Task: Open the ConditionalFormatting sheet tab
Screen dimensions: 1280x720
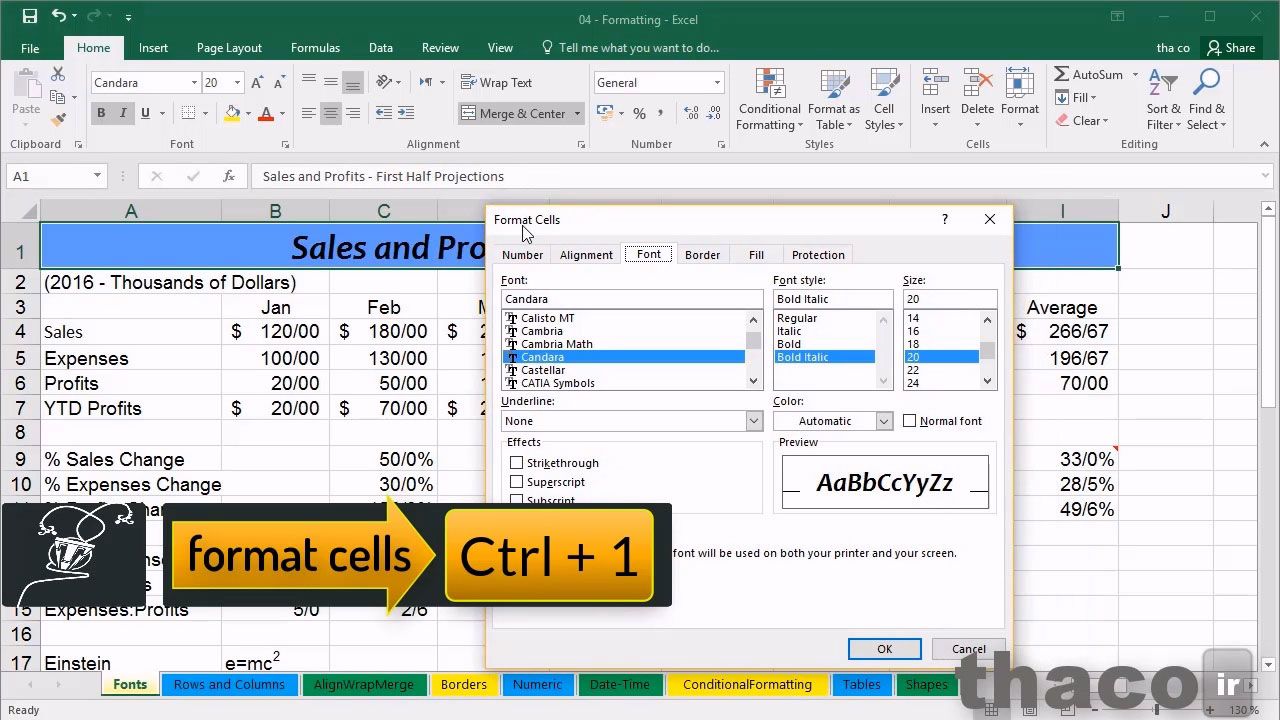Action: pyautogui.click(x=747, y=685)
